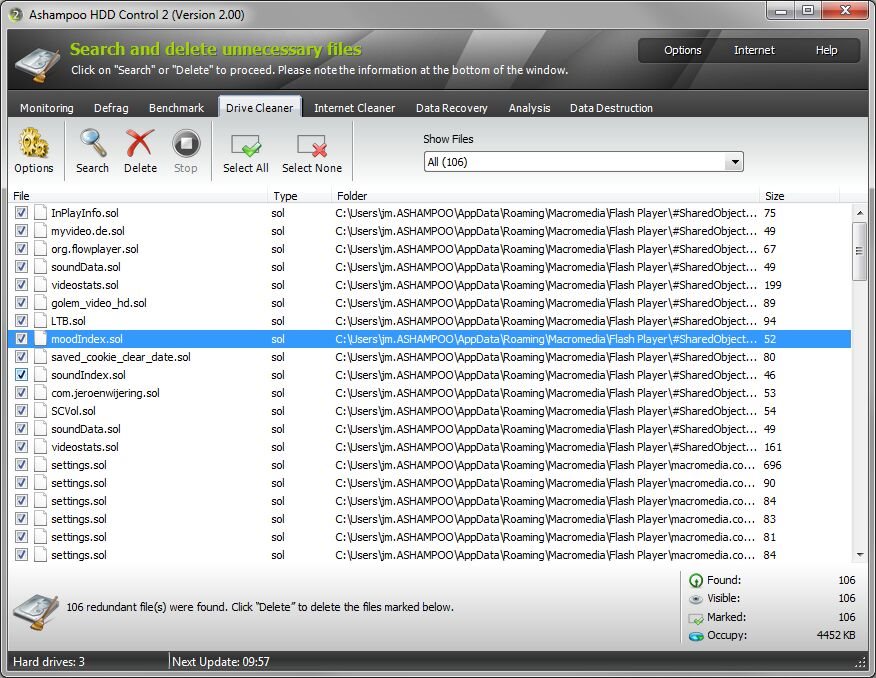The width and height of the screenshot is (876, 678).
Task: Uncheck the myvideo.de.sol checkbox
Action: coord(21,231)
